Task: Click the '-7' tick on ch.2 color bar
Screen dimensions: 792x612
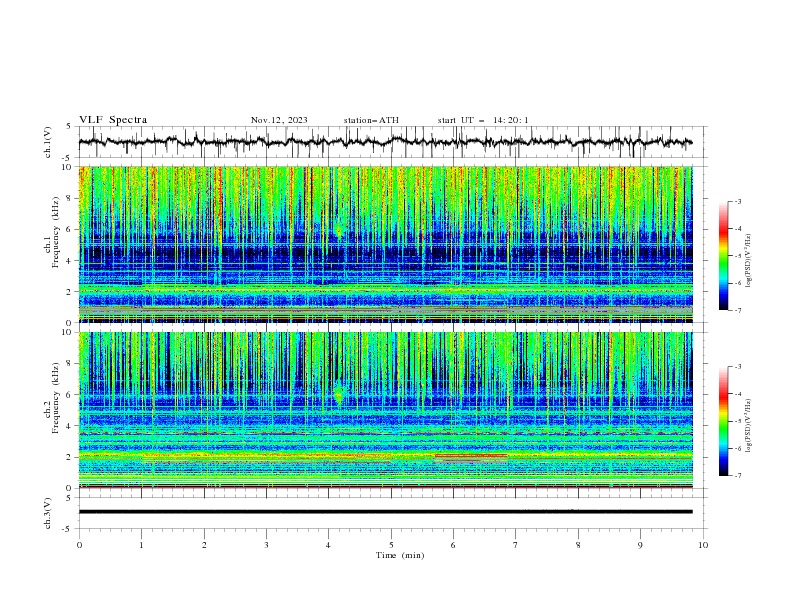Action: pyautogui.click(x=737, y=476)
